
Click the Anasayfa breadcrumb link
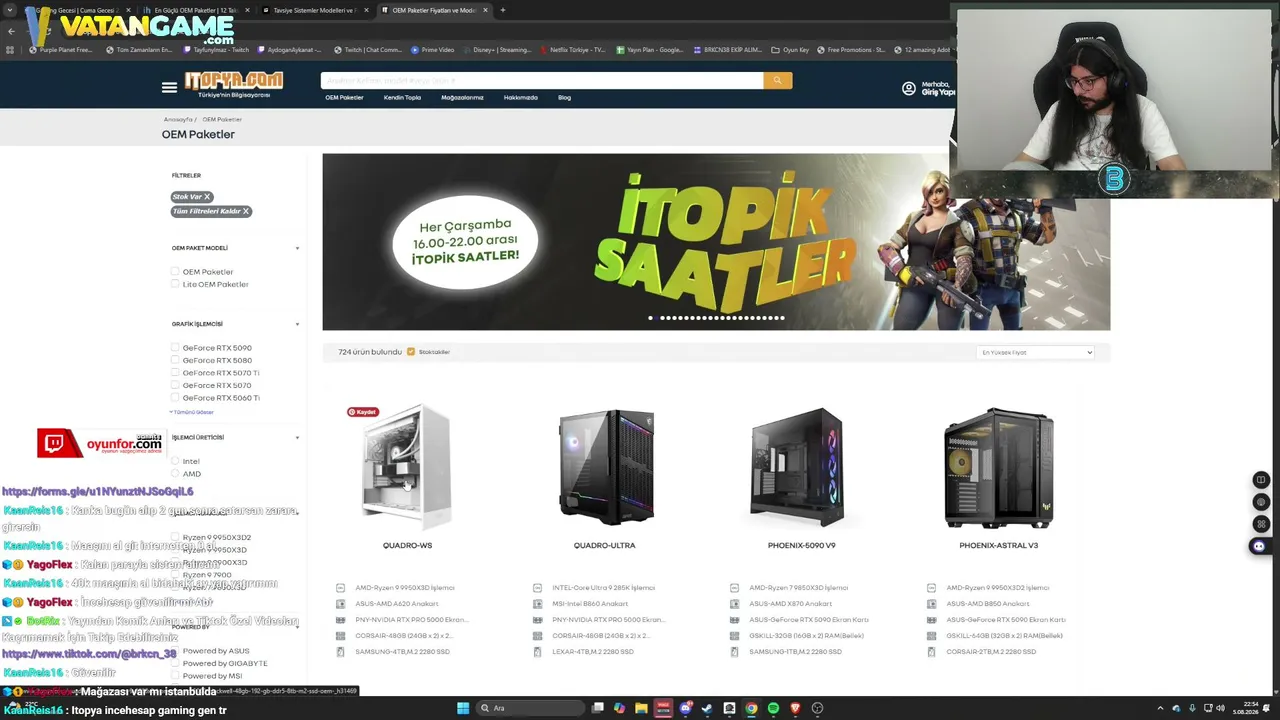[x=178, y=119]
